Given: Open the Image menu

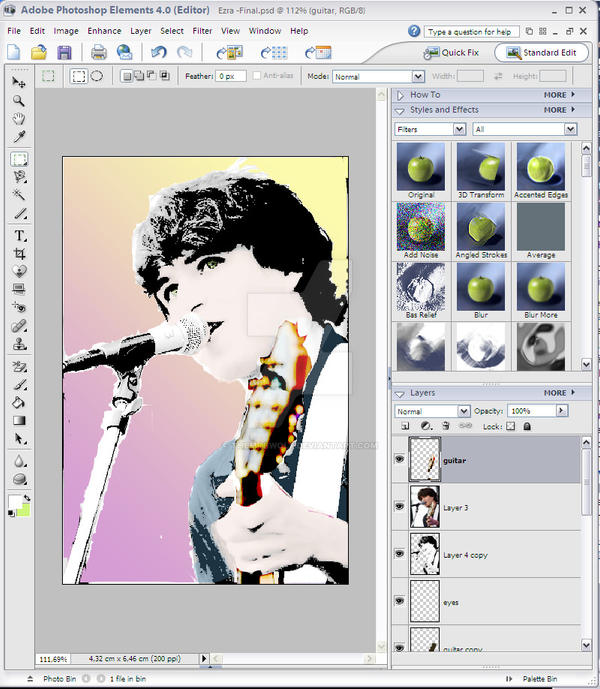Looking at the screenshot, I should click(x=66, y=31).
